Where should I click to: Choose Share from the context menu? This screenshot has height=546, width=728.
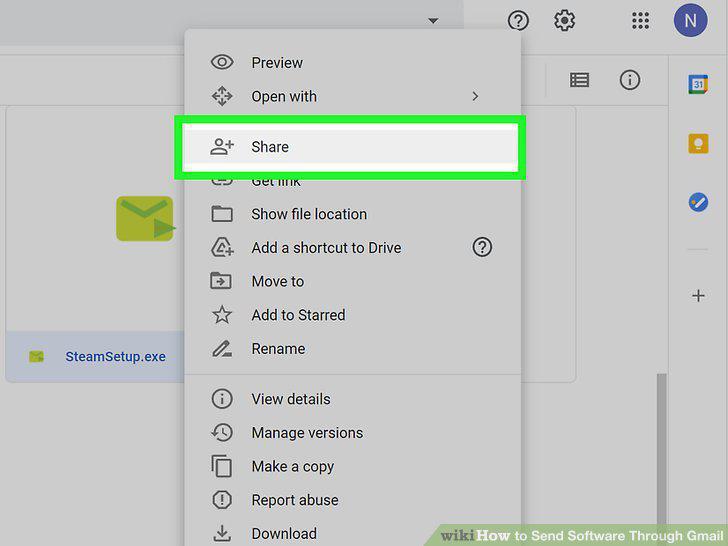point(351,147)
